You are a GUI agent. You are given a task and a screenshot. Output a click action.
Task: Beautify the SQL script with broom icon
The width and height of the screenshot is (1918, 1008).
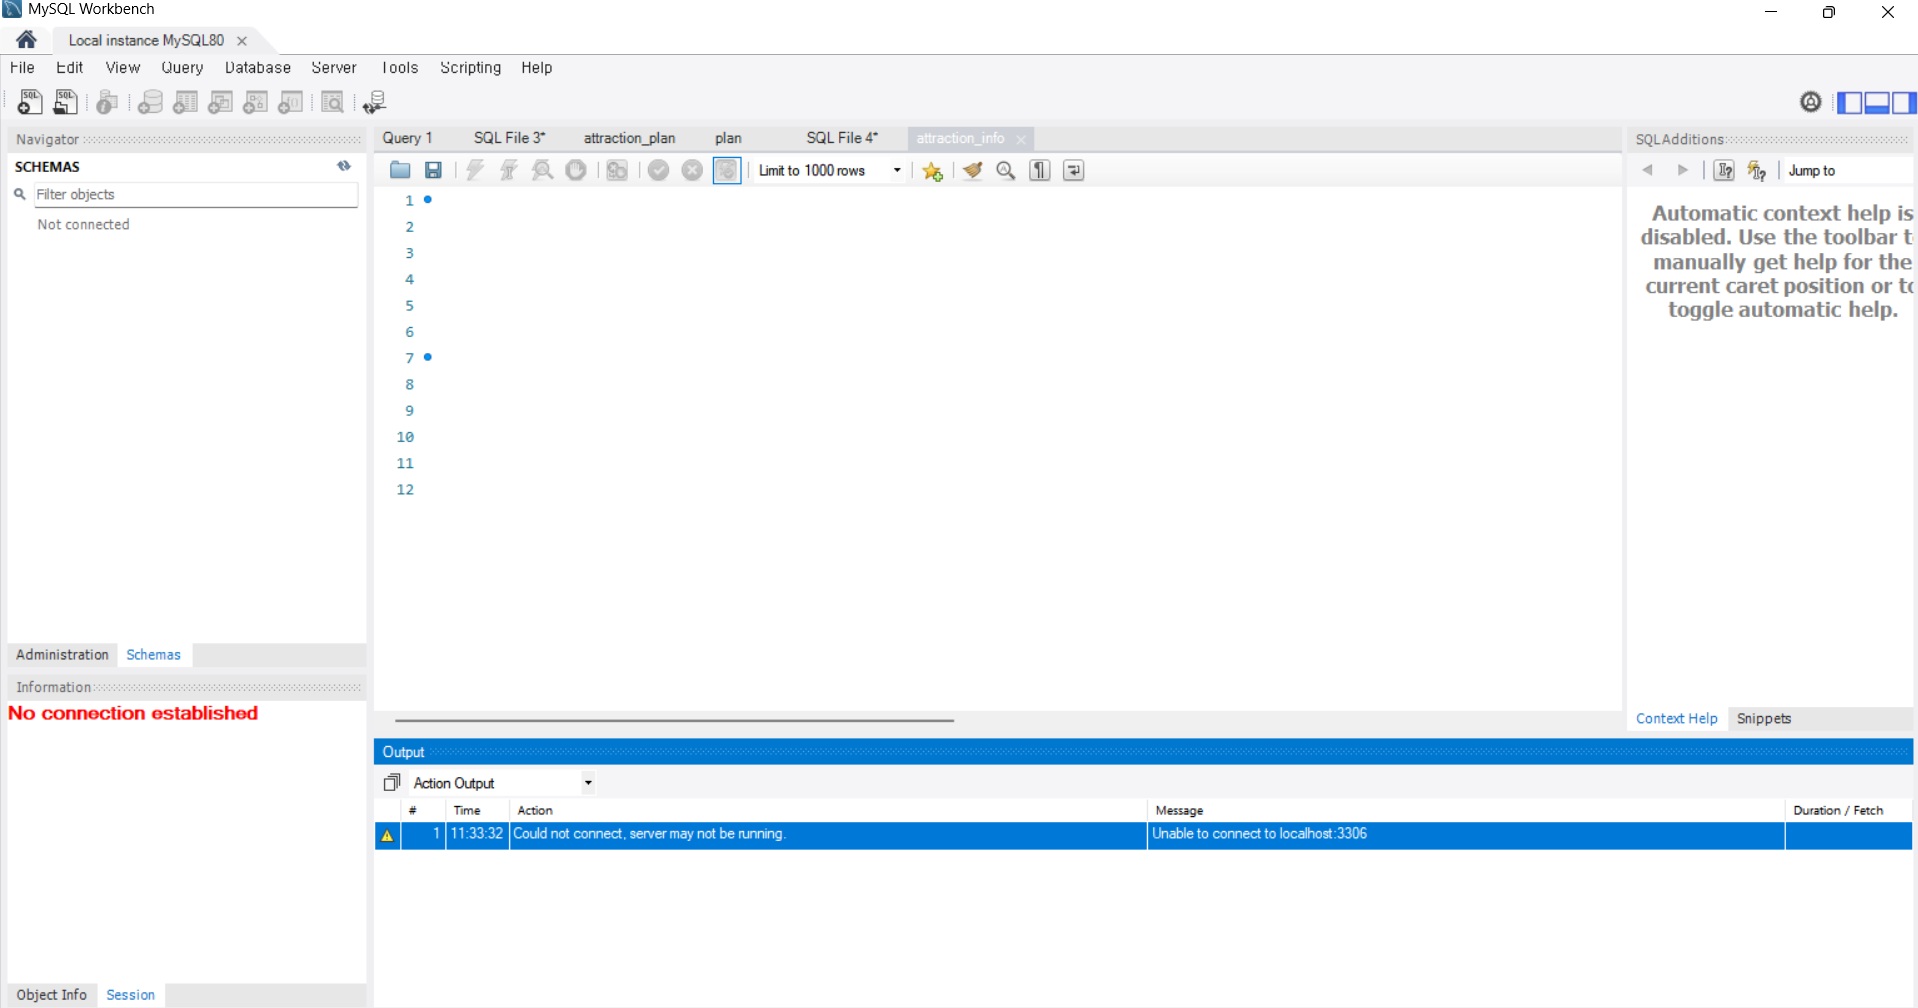[972, 170]
